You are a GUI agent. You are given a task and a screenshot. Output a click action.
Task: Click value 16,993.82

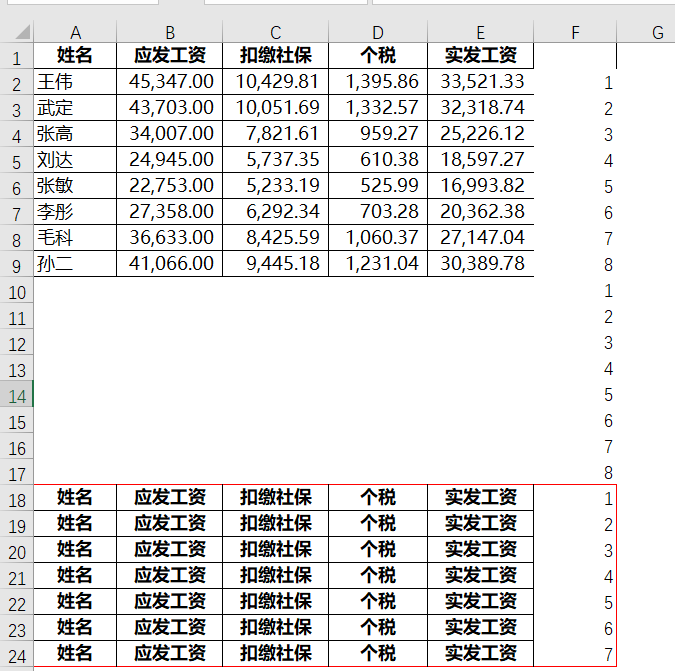pyautogui.click(x=480, y=186)
